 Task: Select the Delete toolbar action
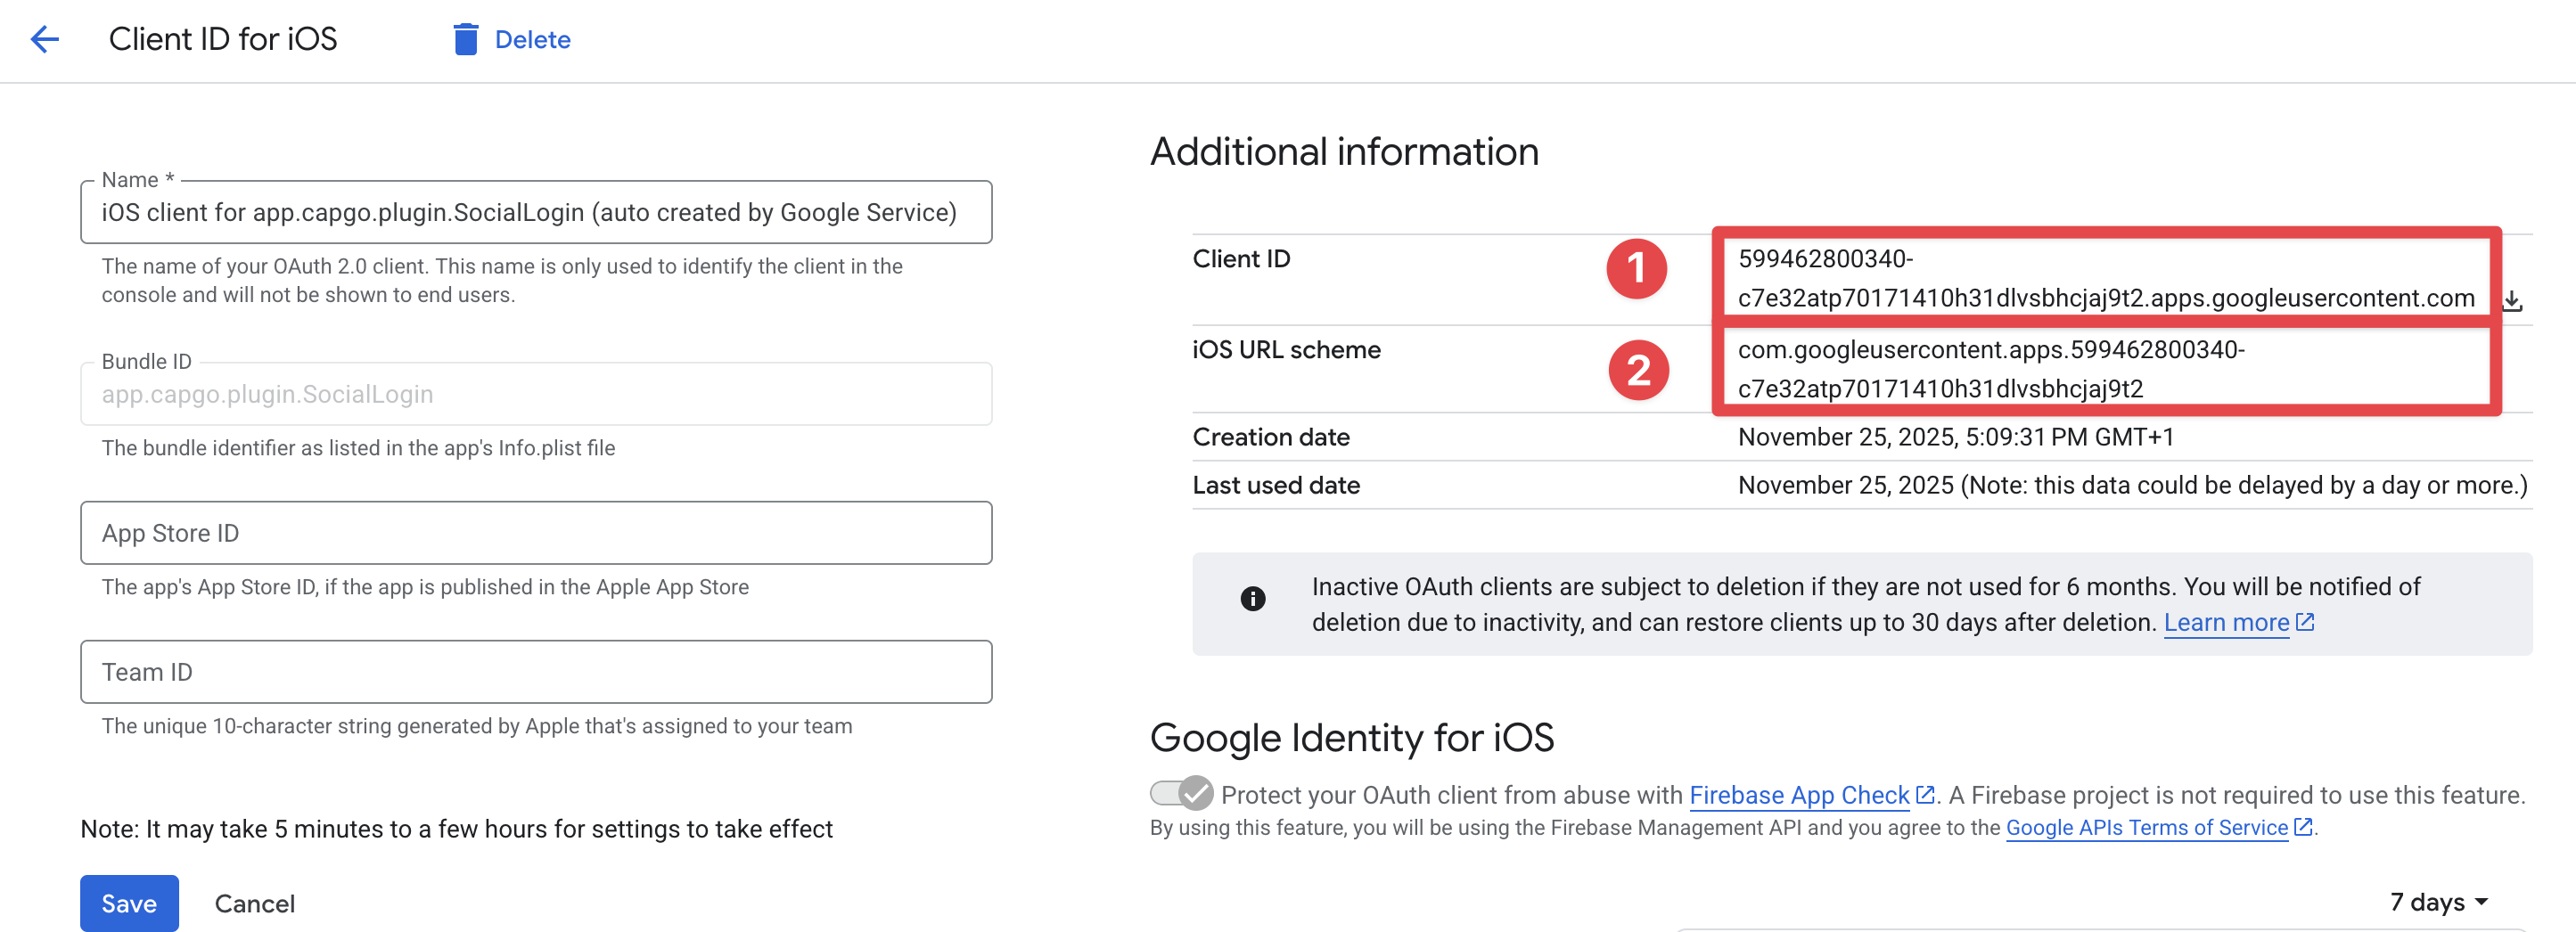pos(532,39)
